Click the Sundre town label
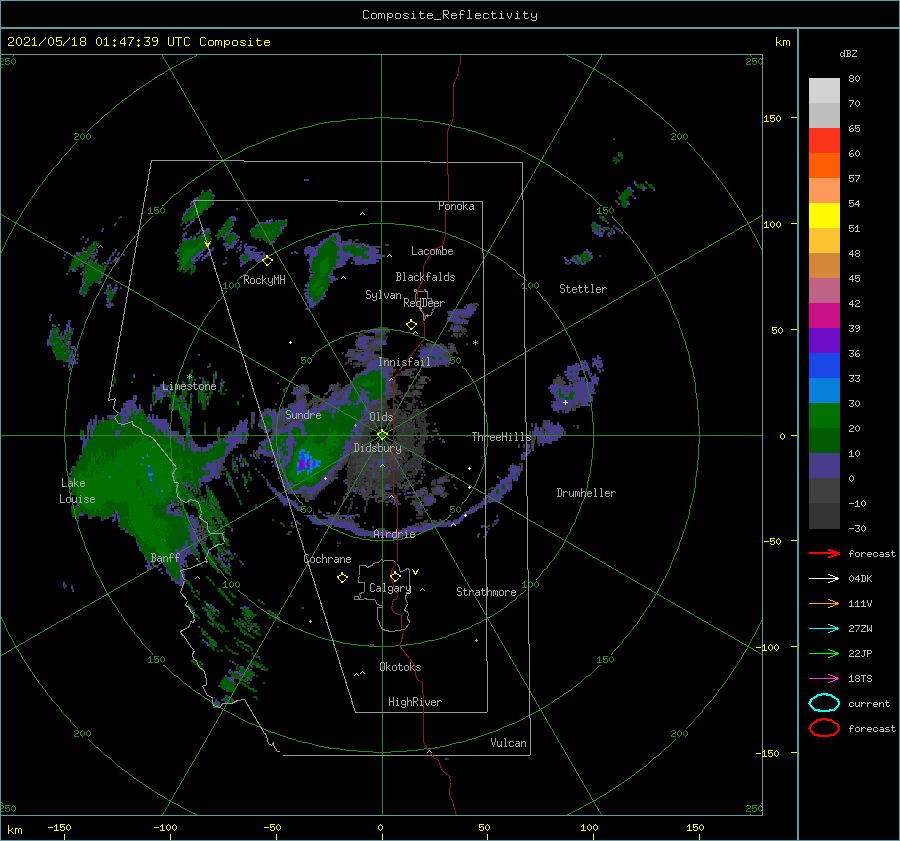The height and width of the screenshot is (841, 900). coord(303,414)
